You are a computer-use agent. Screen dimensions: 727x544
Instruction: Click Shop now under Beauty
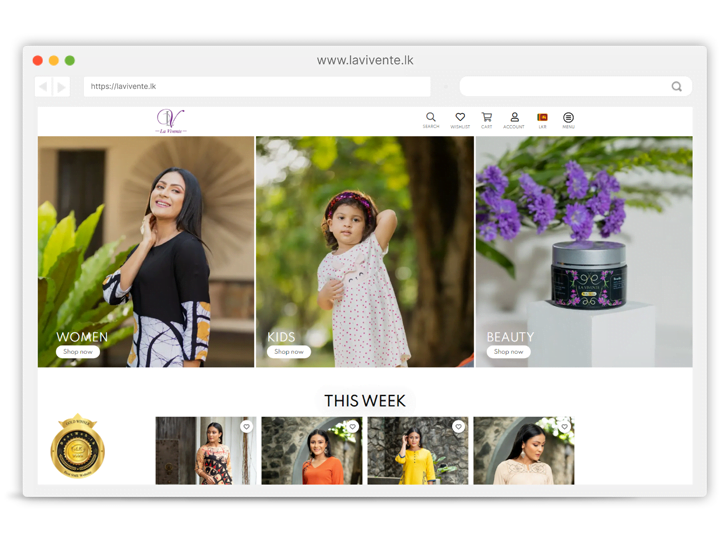pyautogui.click(x=508, y=352)
